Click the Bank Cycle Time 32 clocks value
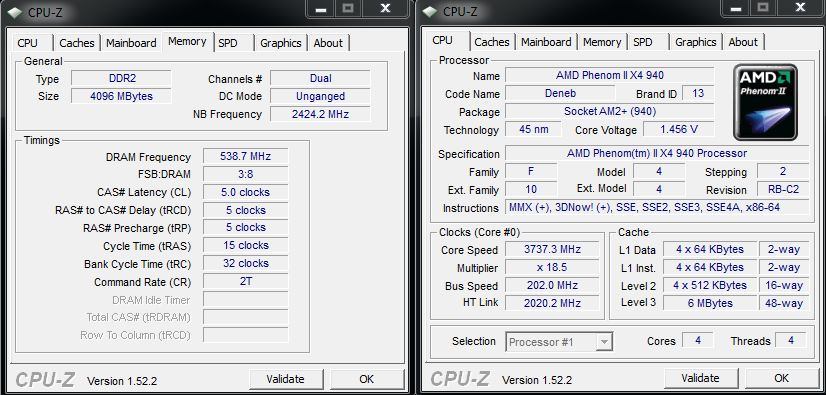 coord(246,263)
